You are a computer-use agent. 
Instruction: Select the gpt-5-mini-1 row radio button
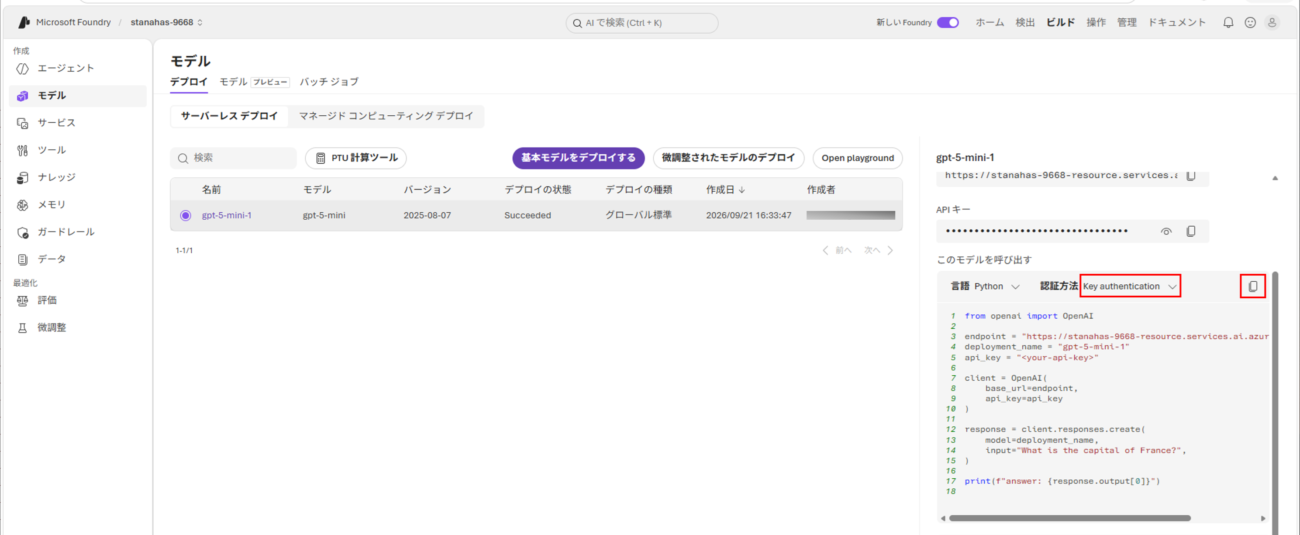pyautogui.click(x=185, y=215)
